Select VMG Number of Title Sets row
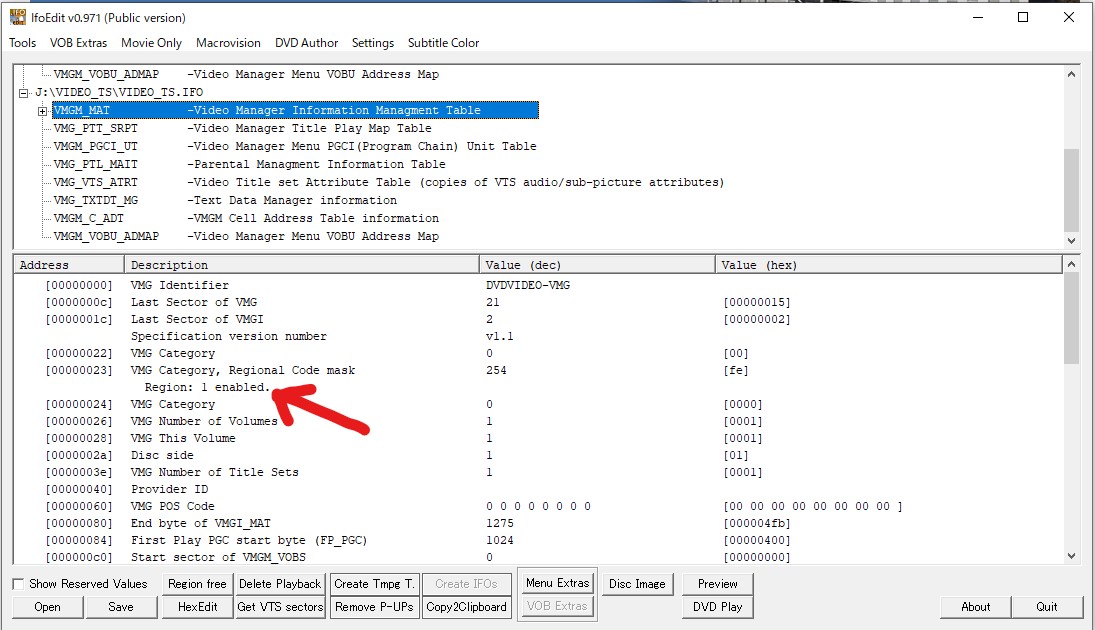 pyautogui.click(x=538, y=472)
